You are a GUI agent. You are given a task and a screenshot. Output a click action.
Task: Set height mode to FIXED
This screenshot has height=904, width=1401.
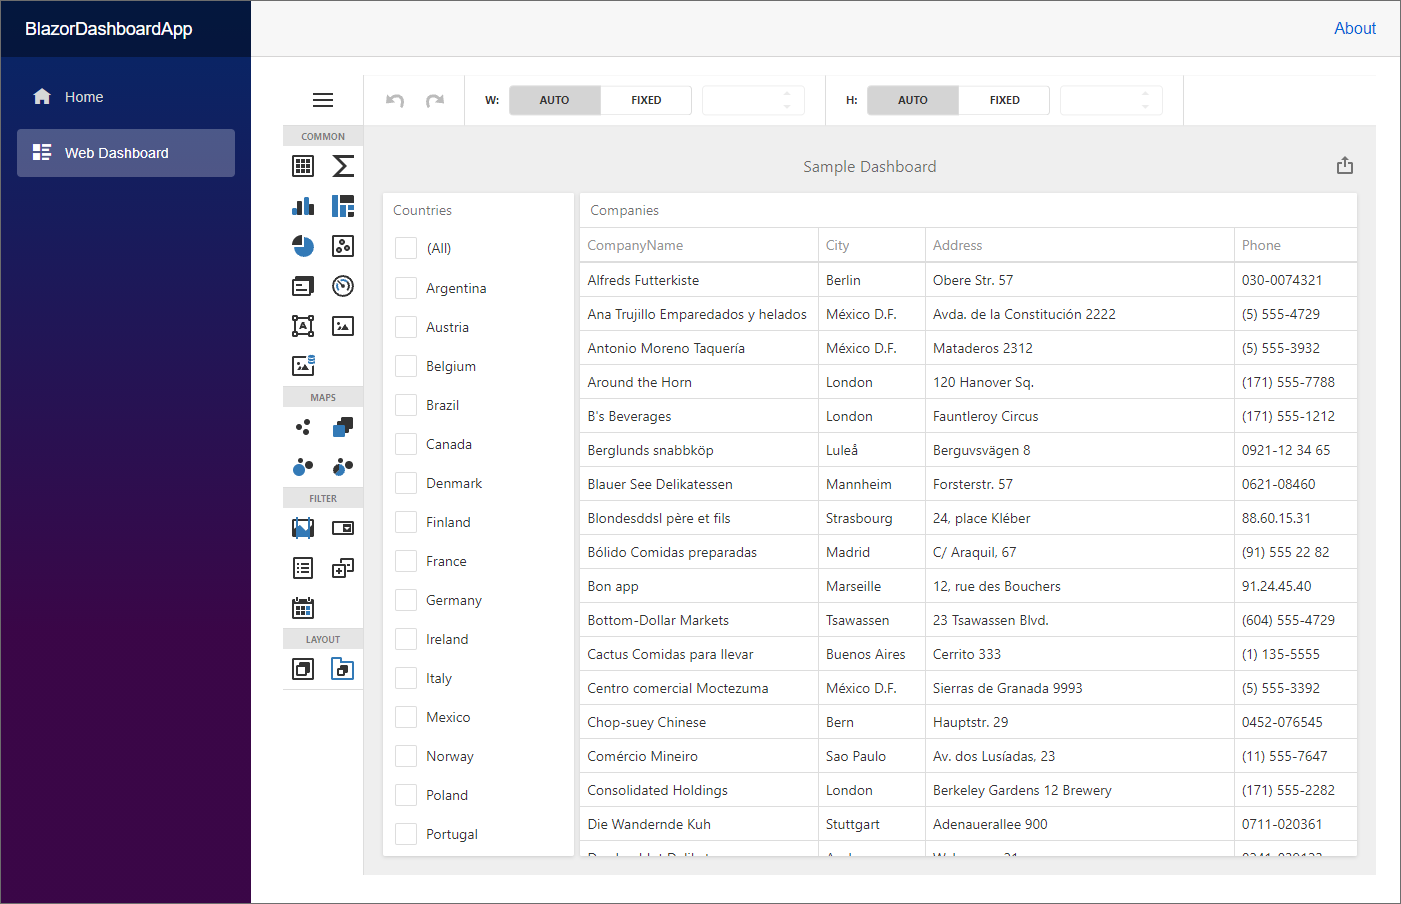1004,100
